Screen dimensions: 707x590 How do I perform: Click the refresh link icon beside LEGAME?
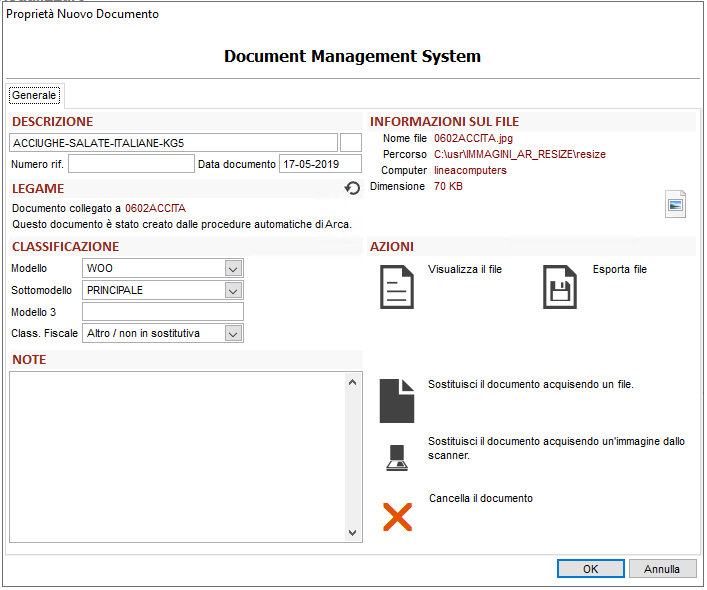point(352,188)
